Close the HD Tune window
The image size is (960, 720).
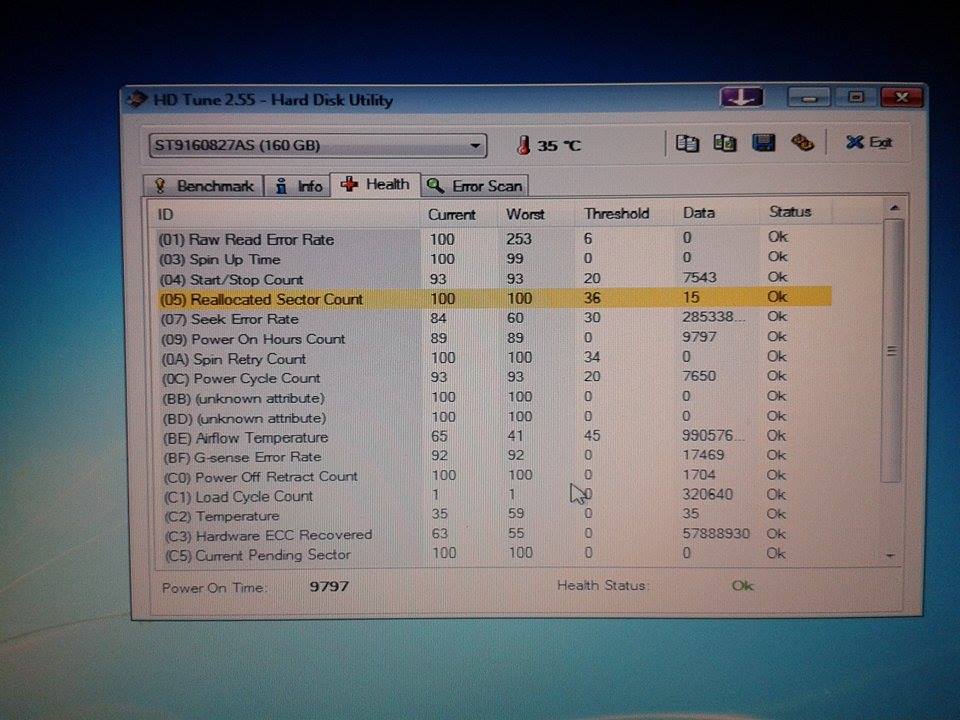(901, 97)
